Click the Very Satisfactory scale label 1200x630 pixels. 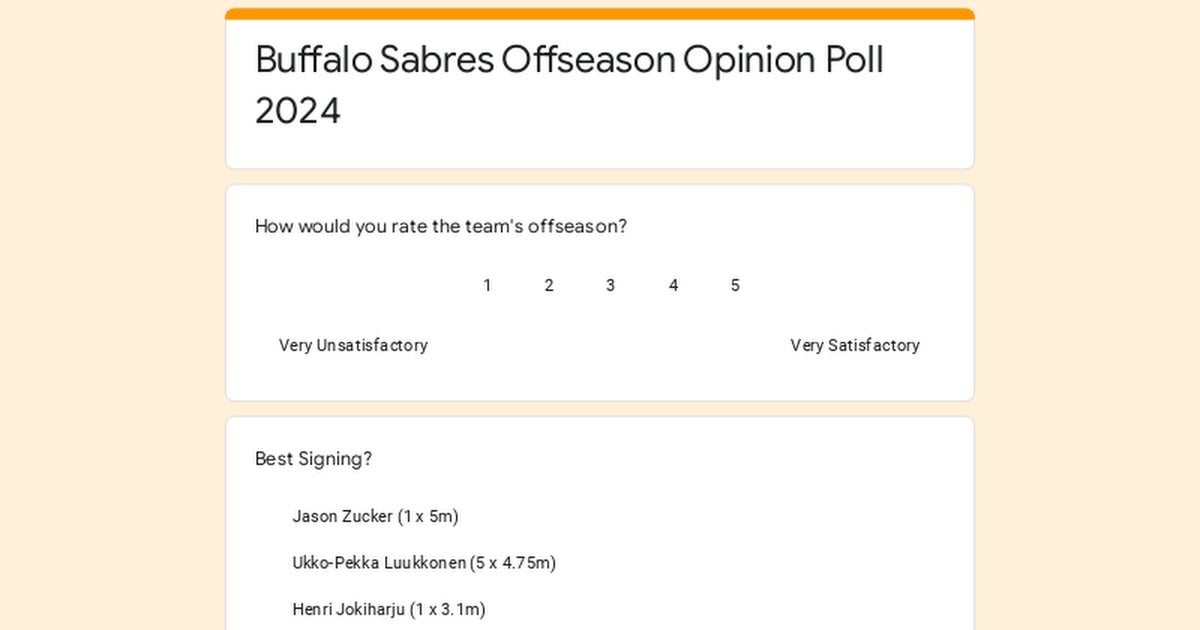855,346
